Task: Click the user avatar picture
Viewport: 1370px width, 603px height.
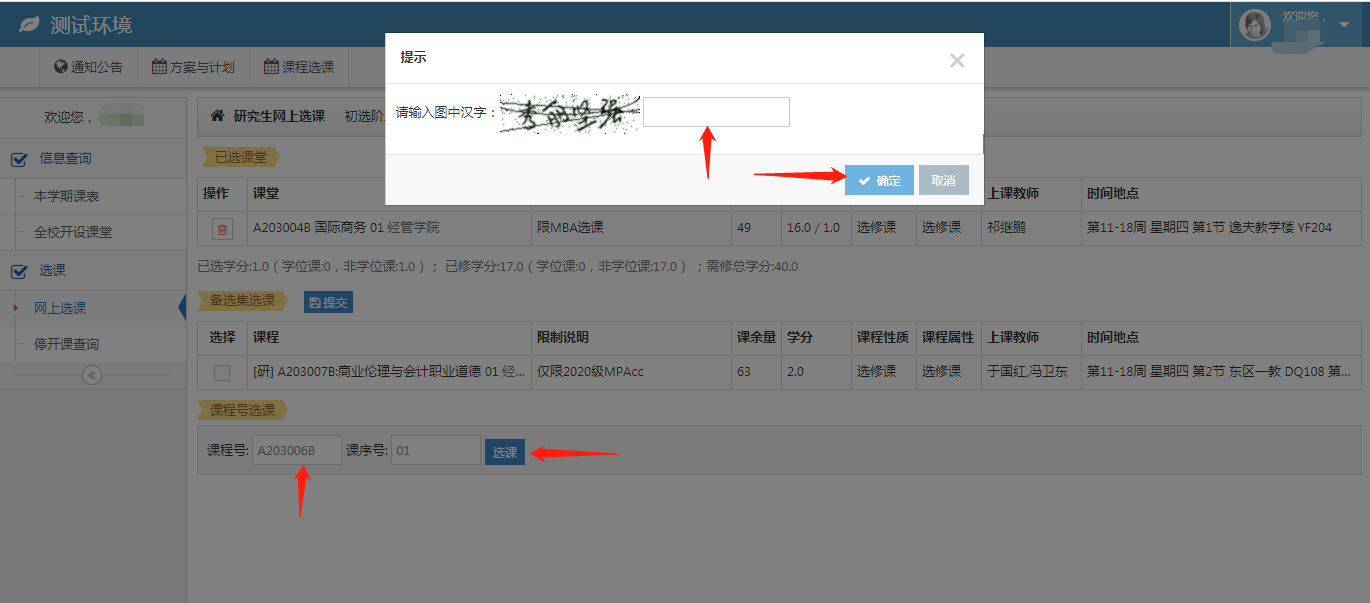Action: point(1255,24)
